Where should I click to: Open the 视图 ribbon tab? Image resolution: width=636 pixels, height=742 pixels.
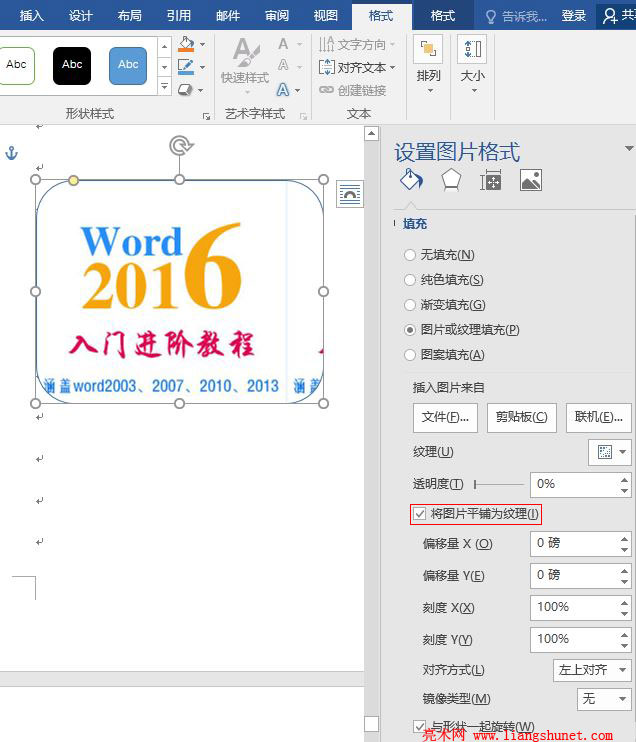(x=326, y=16)
